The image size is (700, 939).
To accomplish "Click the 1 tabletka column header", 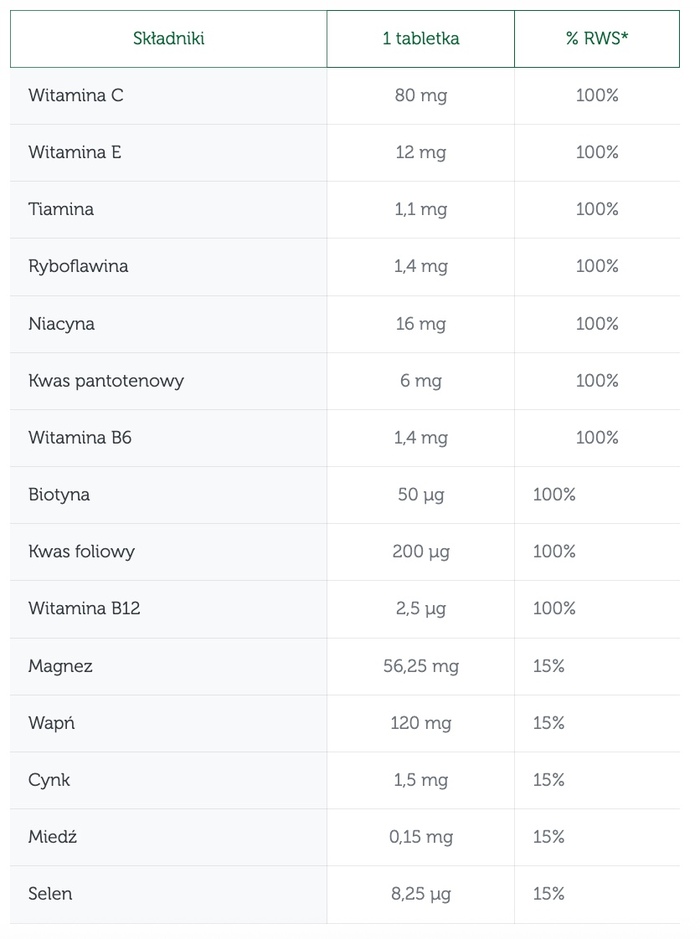I will click(x=421, y=39).
